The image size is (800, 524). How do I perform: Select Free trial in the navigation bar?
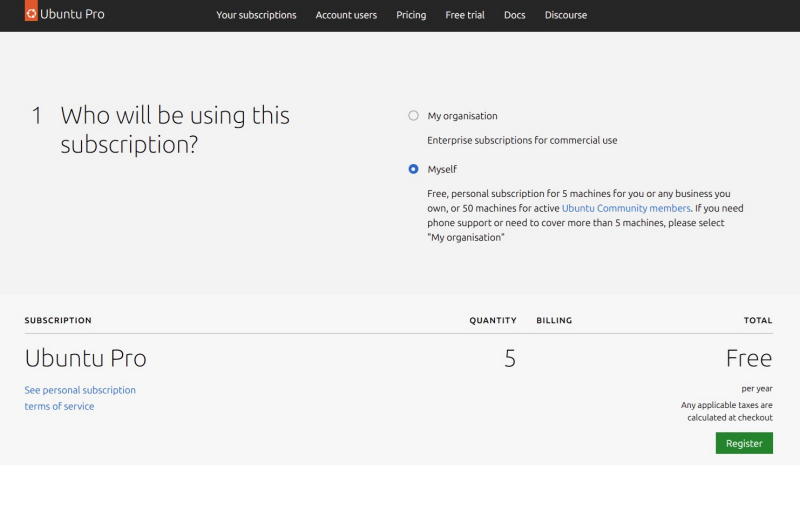point(465,15)
